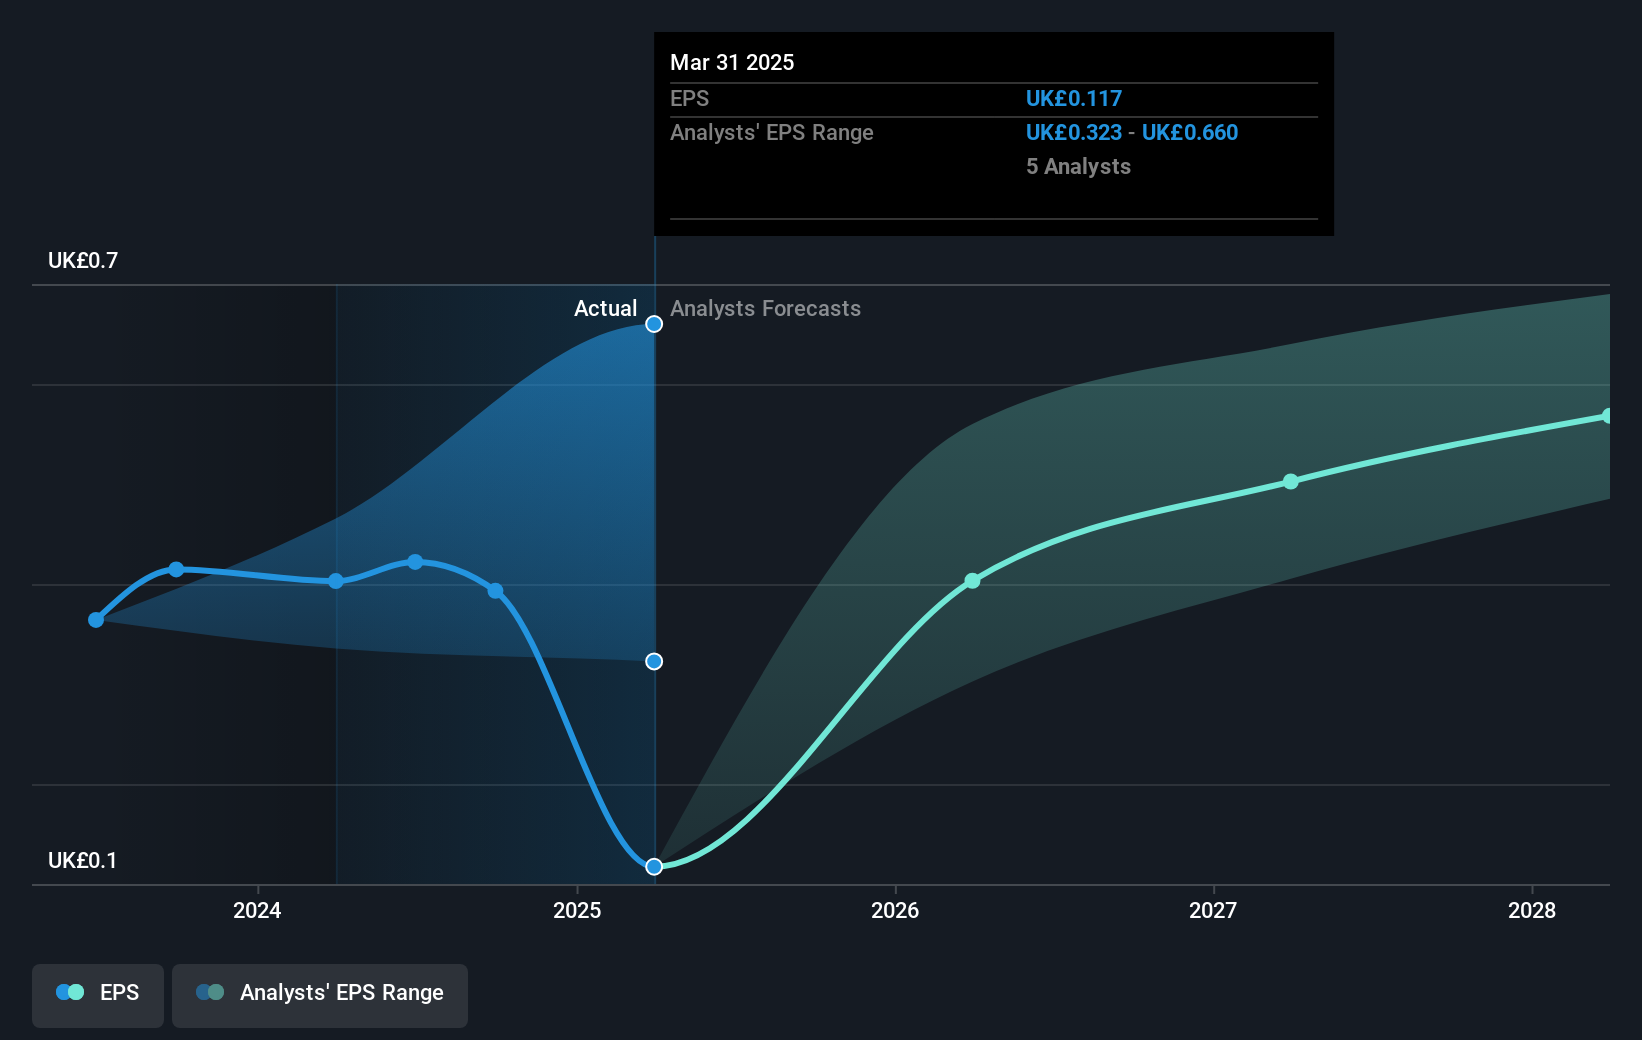This screenshot has width=1642, height=1040.
Task: Click the lowest EPS data point on blue line
Action: click(x=653, y=866)
